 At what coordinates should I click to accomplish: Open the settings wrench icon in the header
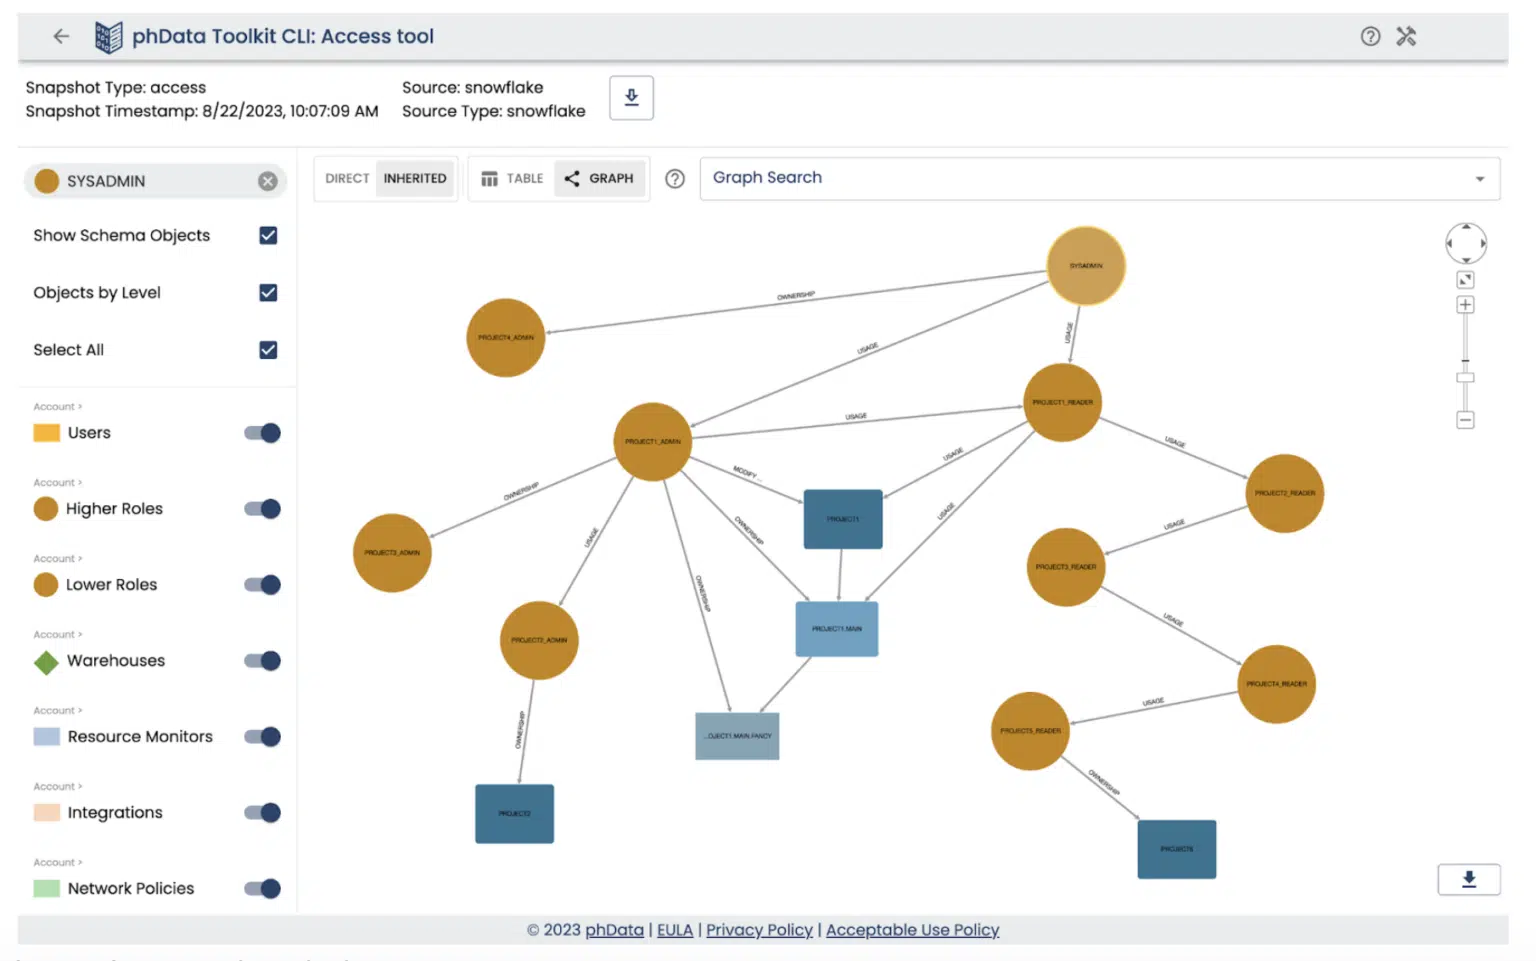pyautogui.click(x=1406, y=36)
